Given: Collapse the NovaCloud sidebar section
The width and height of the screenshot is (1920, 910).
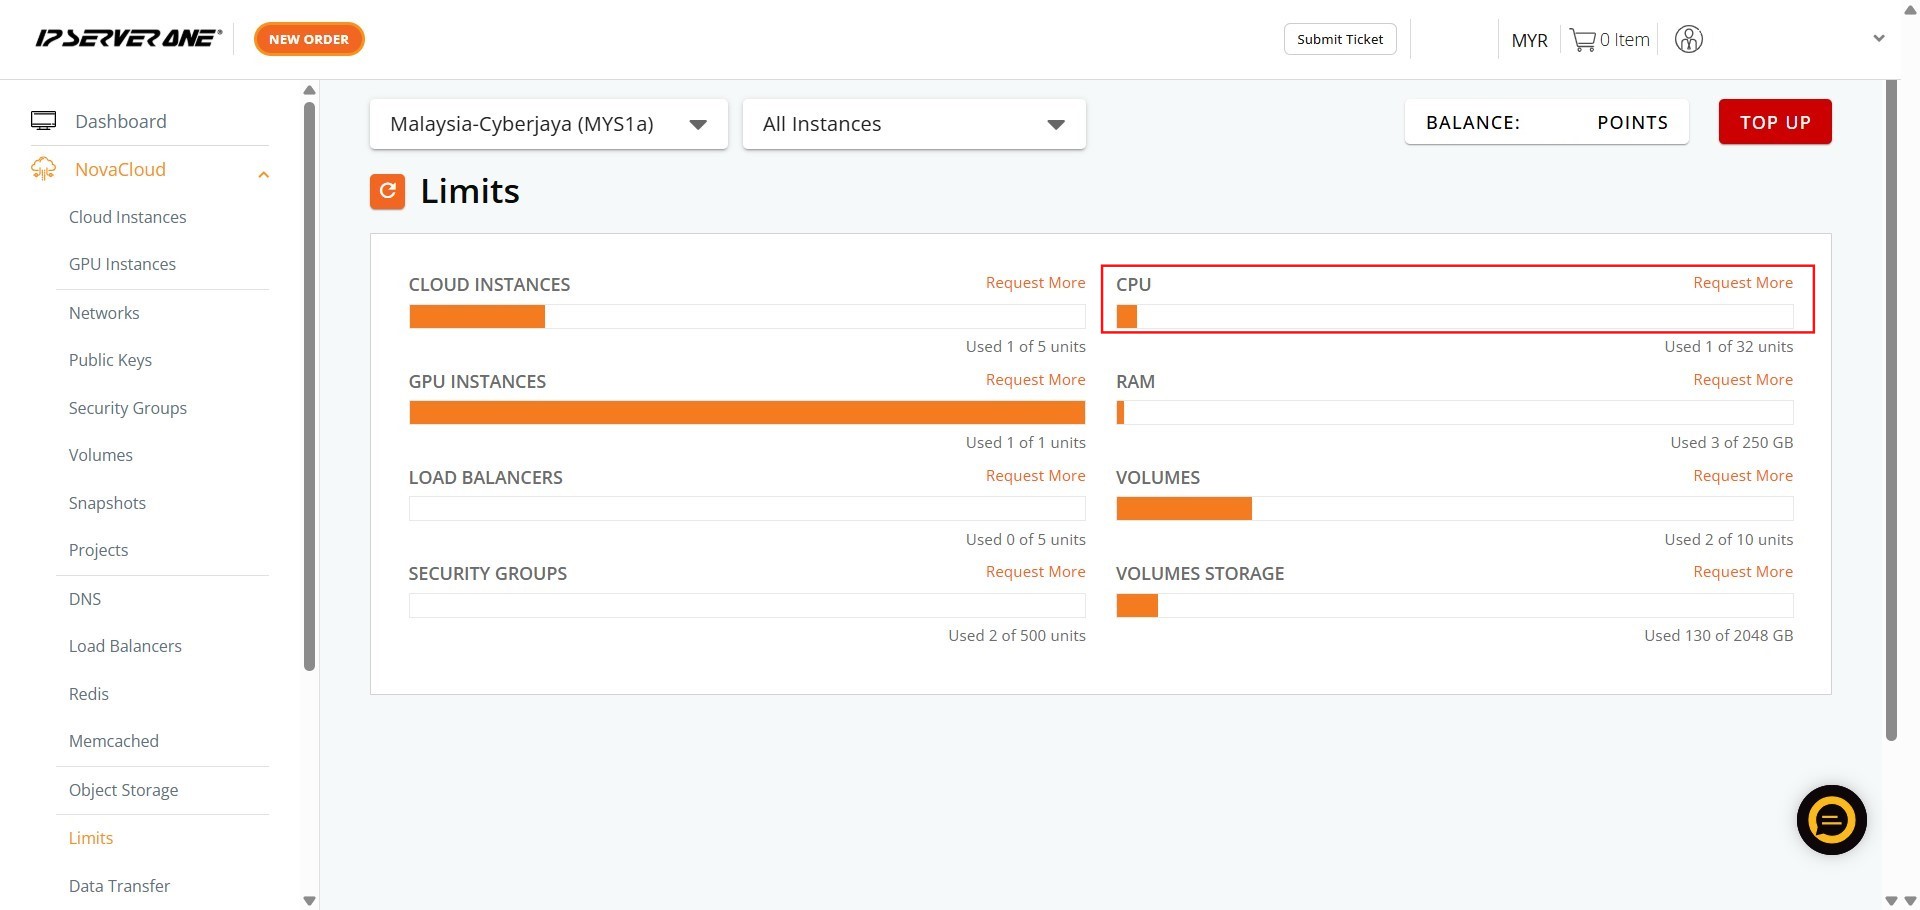Looking at the screenshot, I should 263,174.
